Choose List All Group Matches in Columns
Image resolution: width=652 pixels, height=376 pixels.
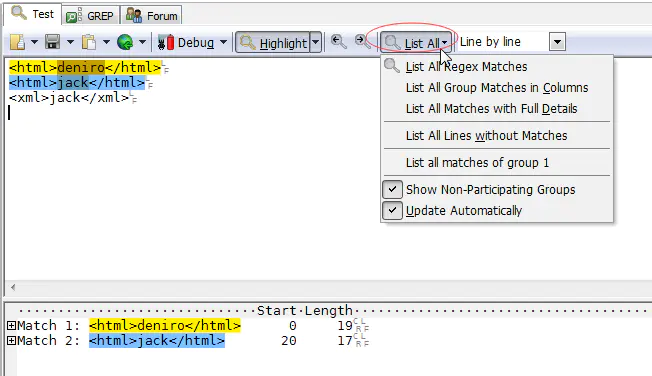pyautogui.click(x=497, y=88)
